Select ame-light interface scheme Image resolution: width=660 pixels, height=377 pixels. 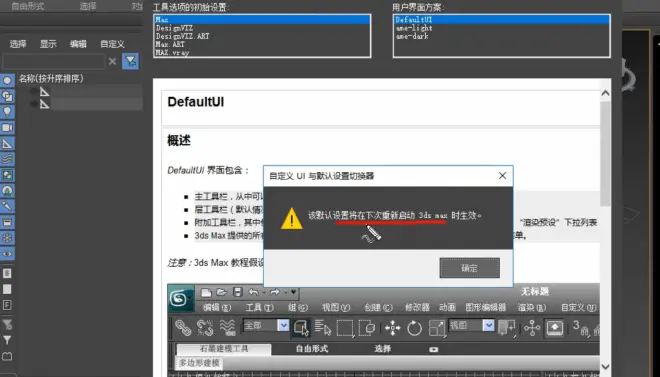tap(501, 28)
